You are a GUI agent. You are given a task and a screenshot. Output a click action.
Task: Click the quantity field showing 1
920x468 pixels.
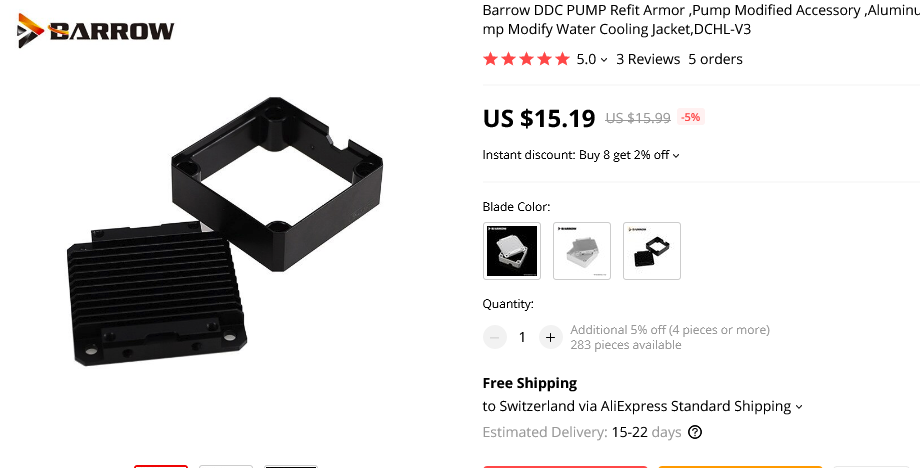522,337
